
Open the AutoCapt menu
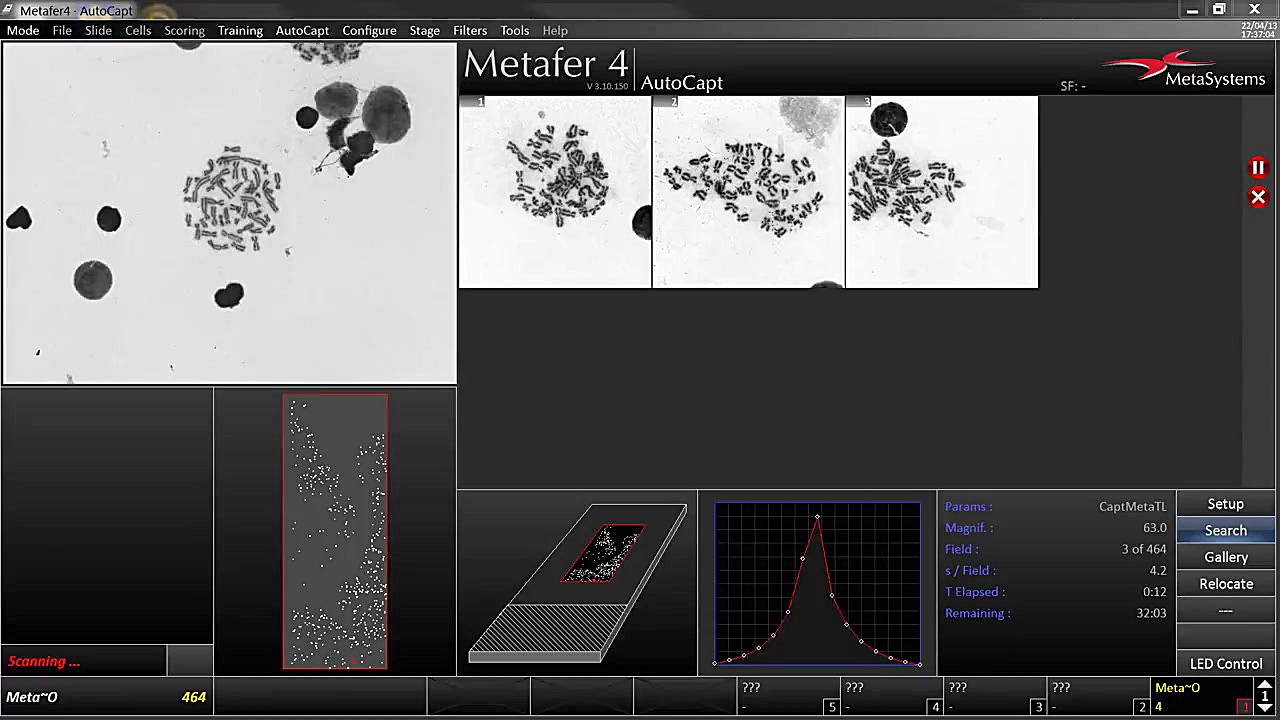coord(302,30)
